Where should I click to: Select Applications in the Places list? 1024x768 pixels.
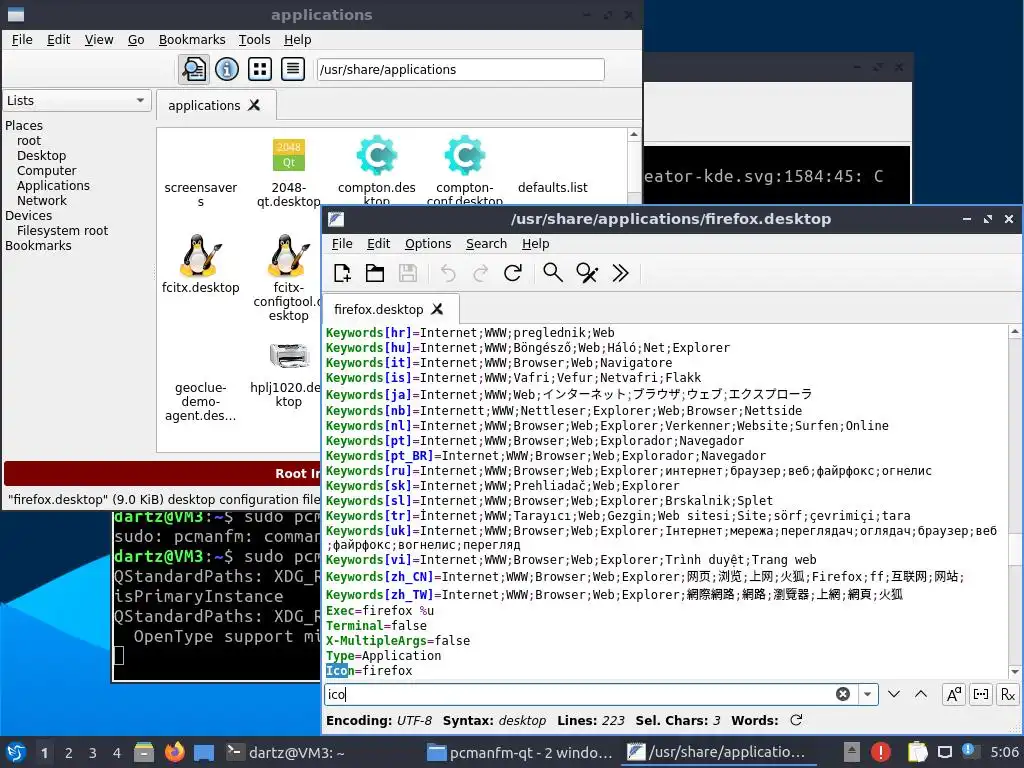pos(53,185)
